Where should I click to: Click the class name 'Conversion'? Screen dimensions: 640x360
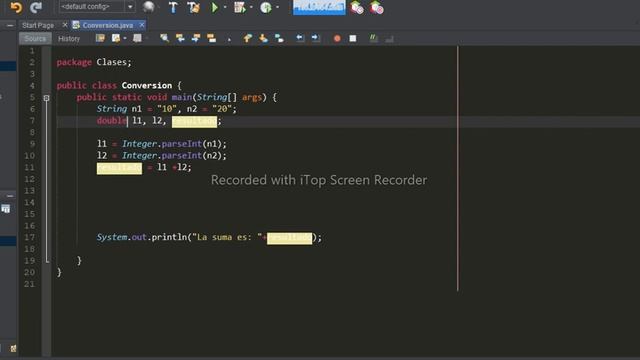tap(147, 85)
